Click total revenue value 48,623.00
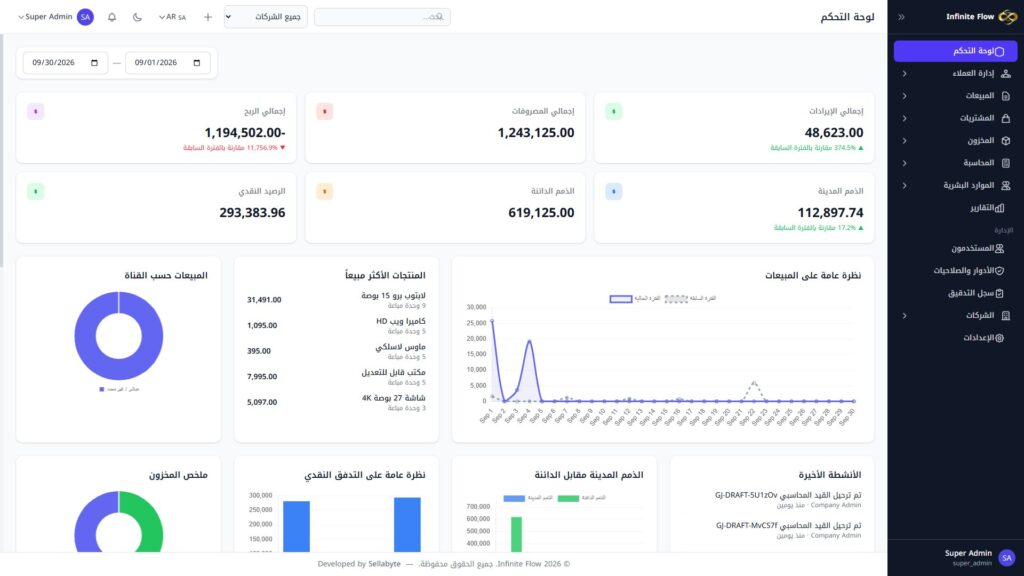This screenshot has width=1024, height=576. (x=834, y=133)
